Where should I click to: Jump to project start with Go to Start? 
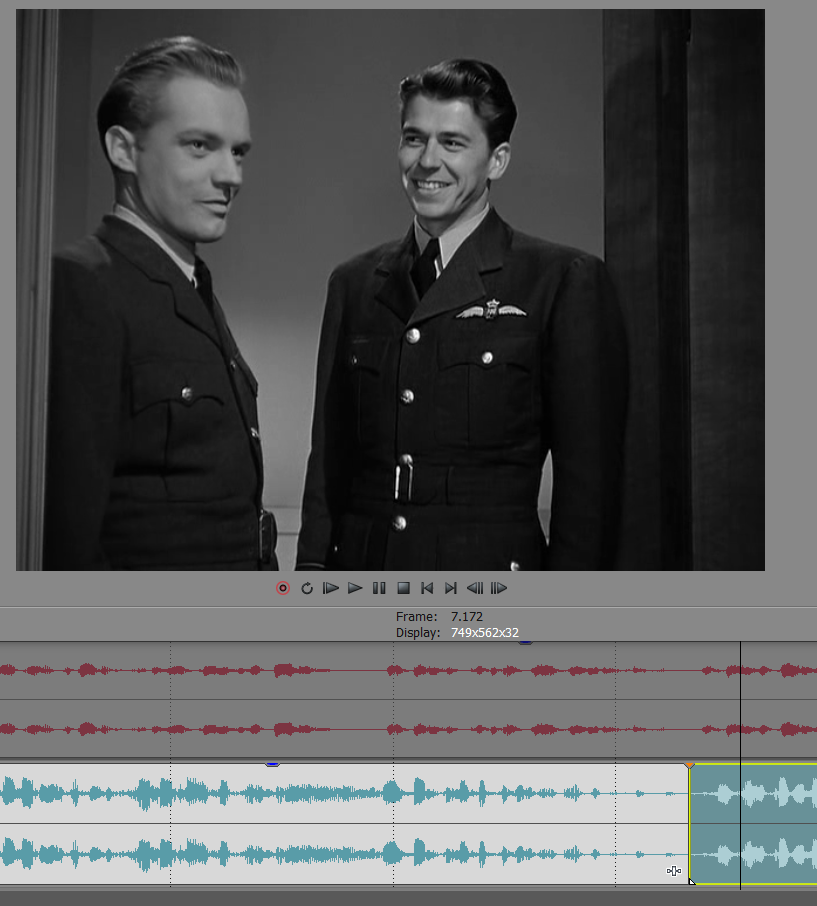coord(427,588)
